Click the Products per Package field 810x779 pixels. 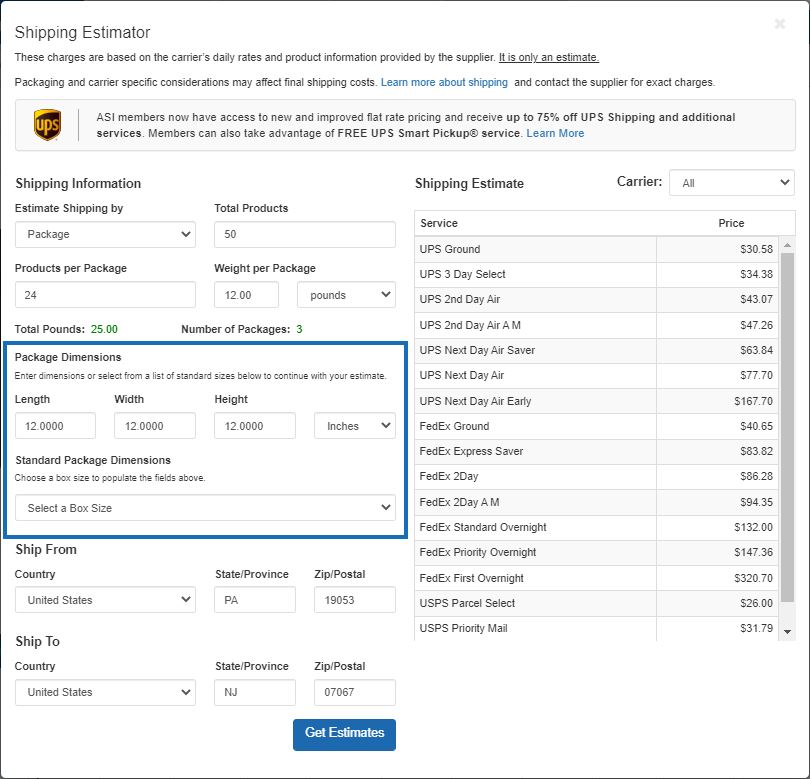point(105,295)
